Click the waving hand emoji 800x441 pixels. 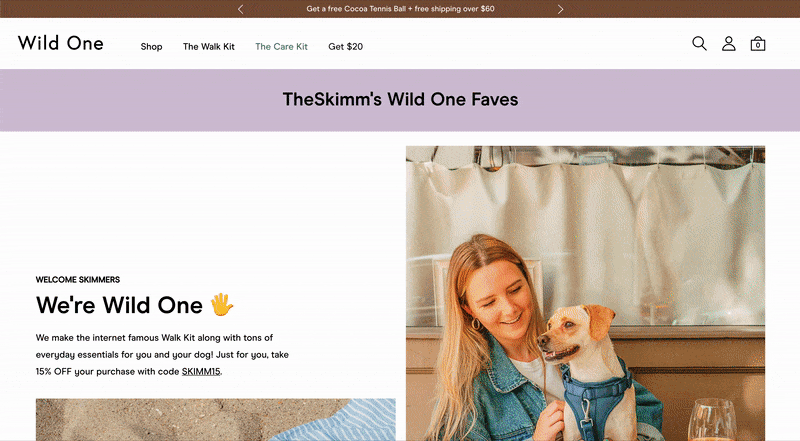(x=222, y=305)
